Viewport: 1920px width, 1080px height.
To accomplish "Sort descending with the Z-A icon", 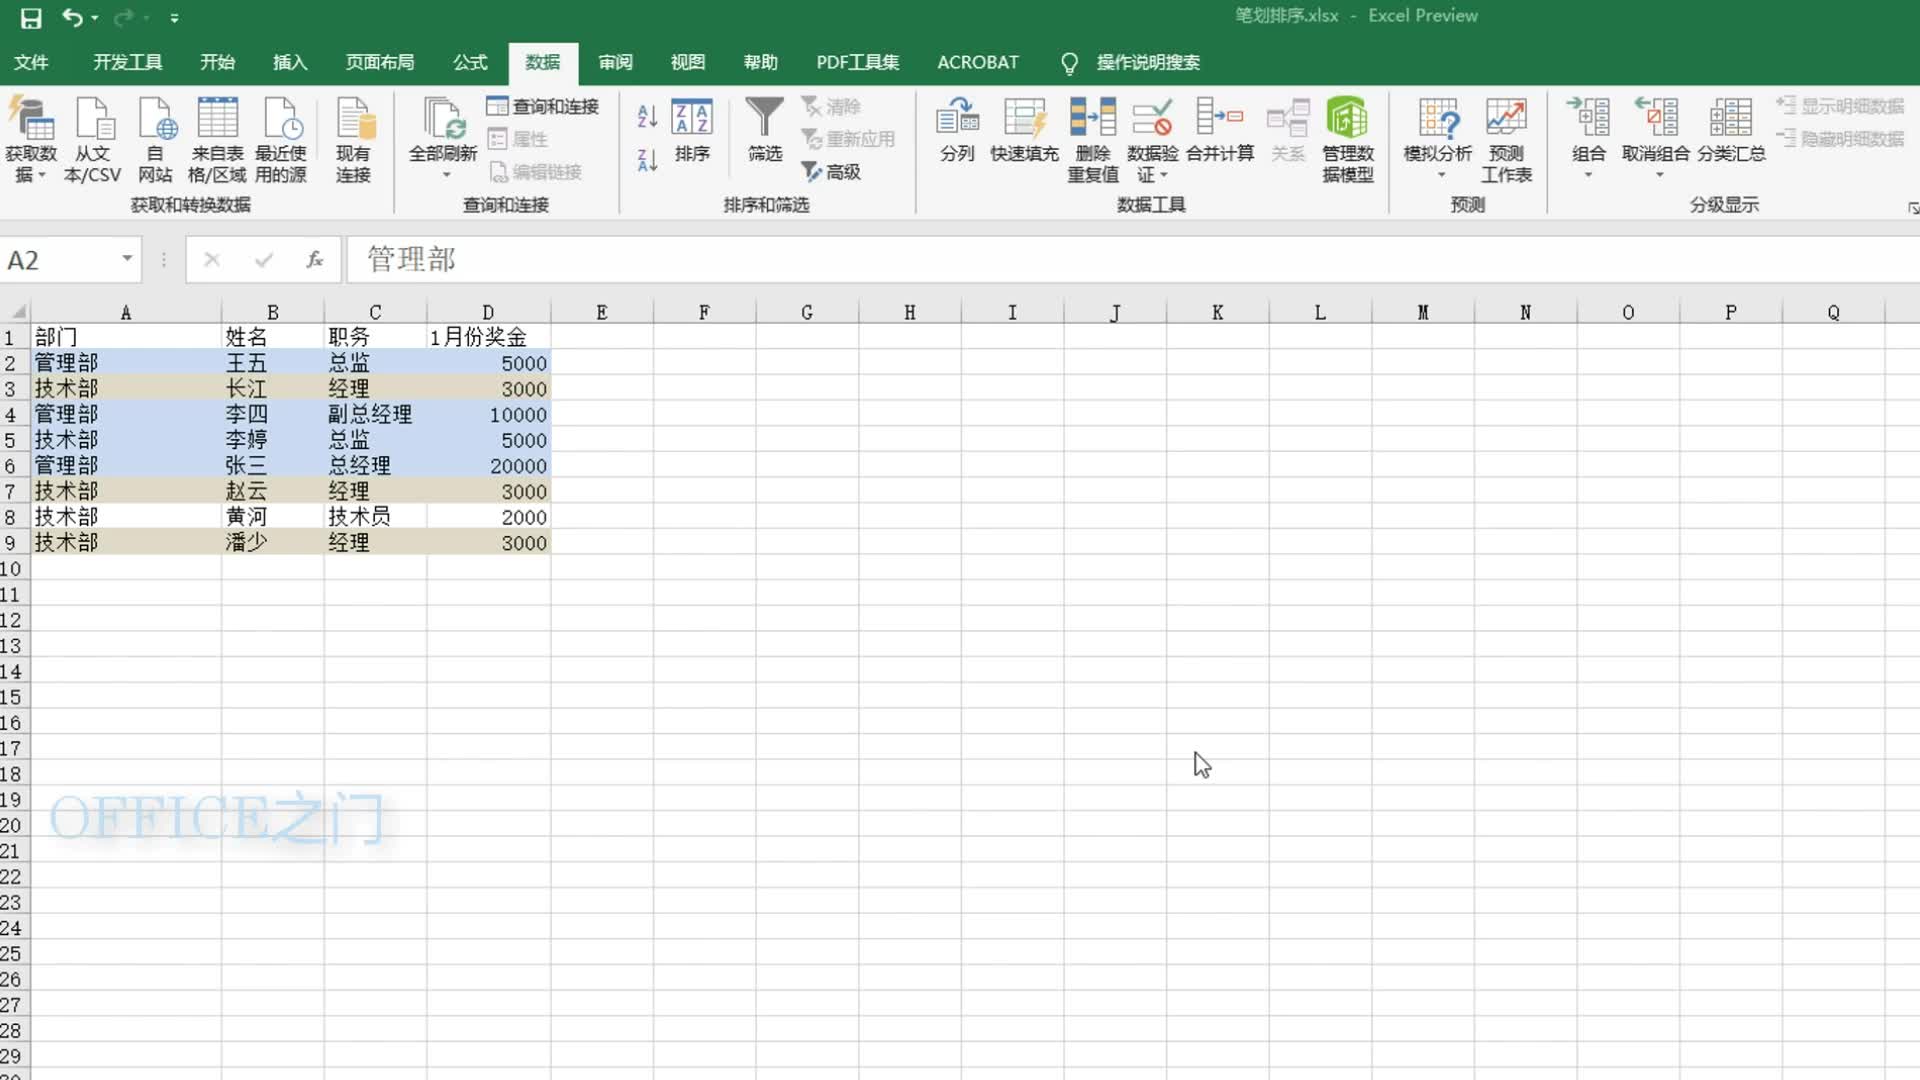I will pyautogui.click(x=647, y=159).
